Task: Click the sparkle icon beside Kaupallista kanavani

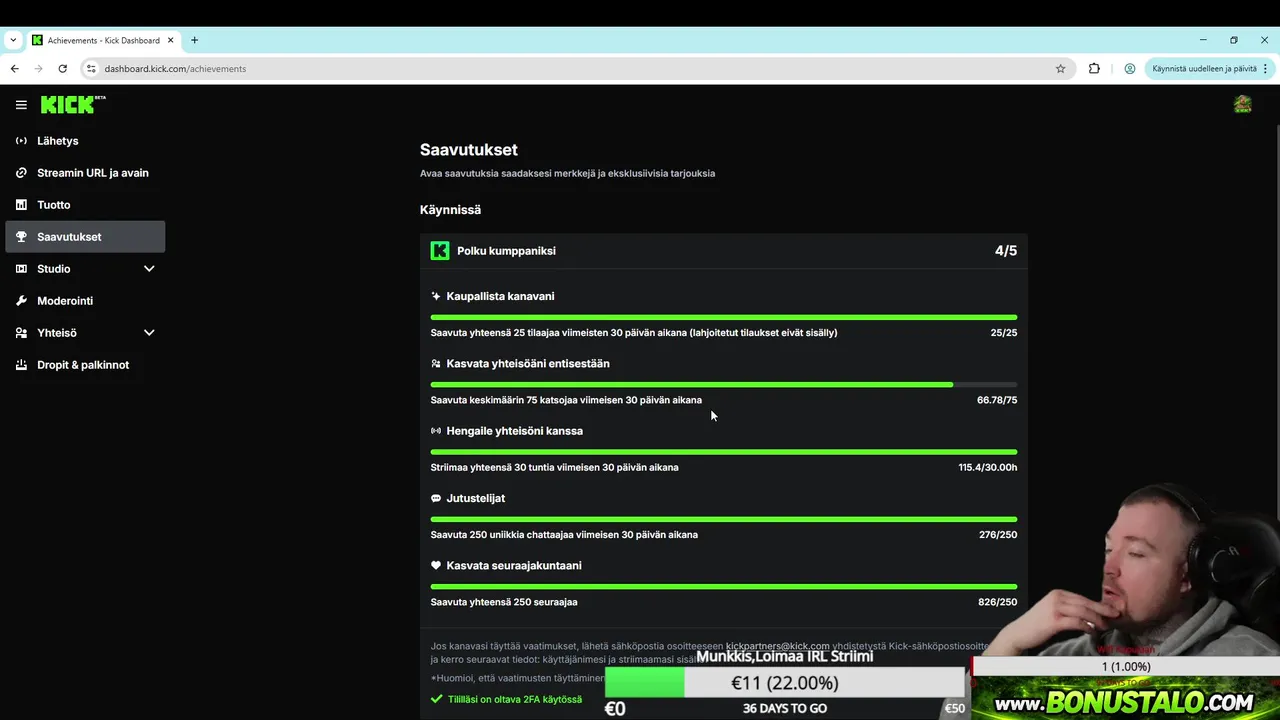Action: [436, 296]
